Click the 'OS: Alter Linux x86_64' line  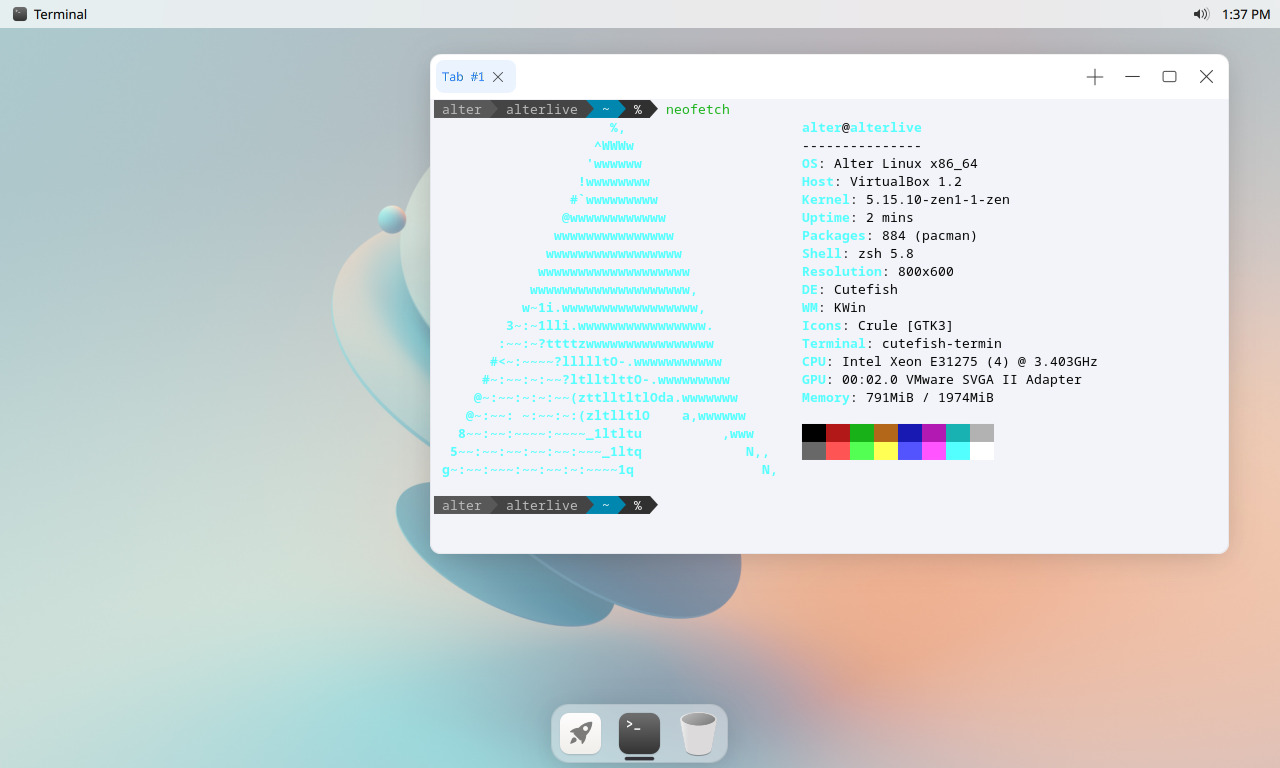pyautogui.click(x=890, y=163)
